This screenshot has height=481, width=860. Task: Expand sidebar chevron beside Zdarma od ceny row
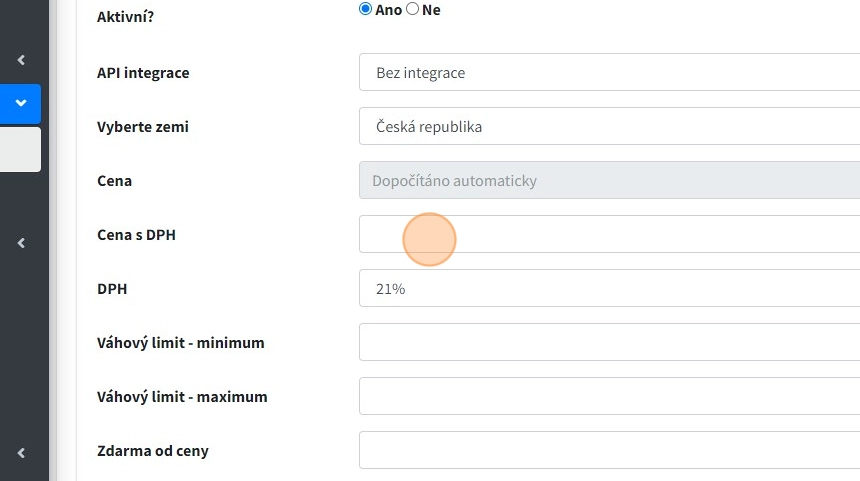pyautogui.click(x=21, y=452)
